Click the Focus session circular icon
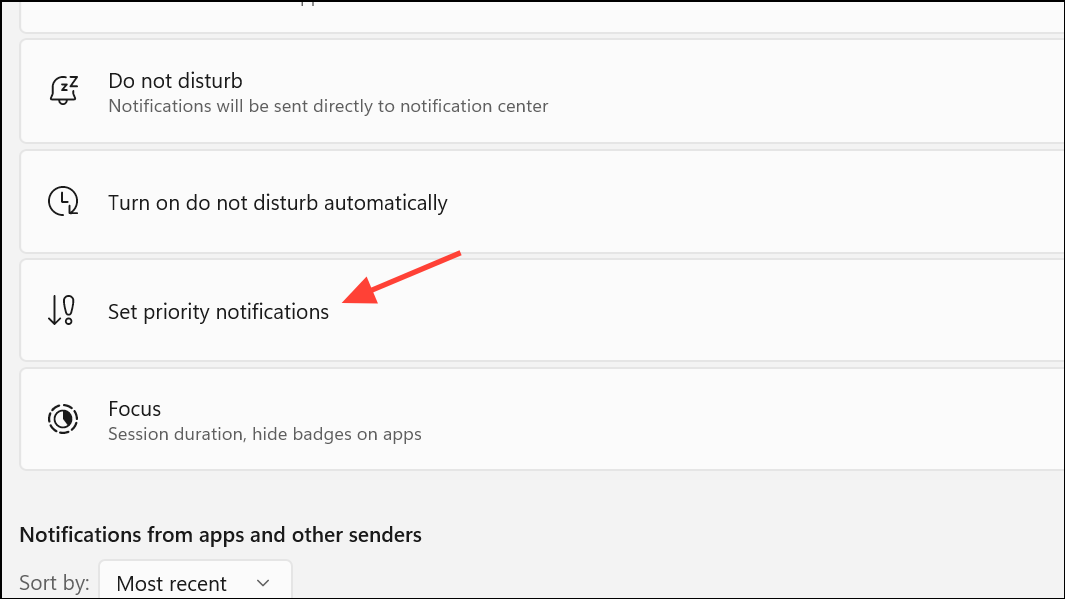 pos(63,419)
